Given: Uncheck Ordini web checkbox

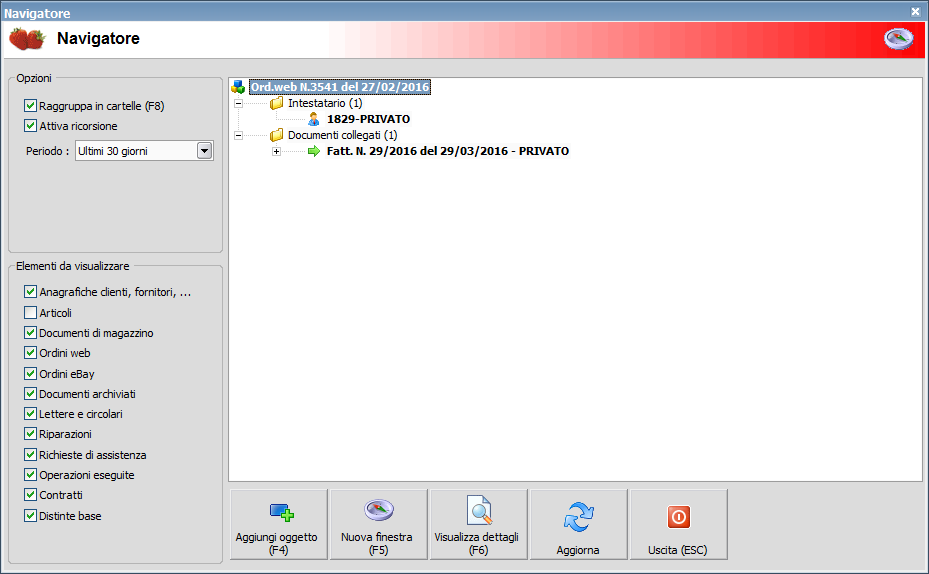Looking at the screenshot, I should [x=30, y=352].
